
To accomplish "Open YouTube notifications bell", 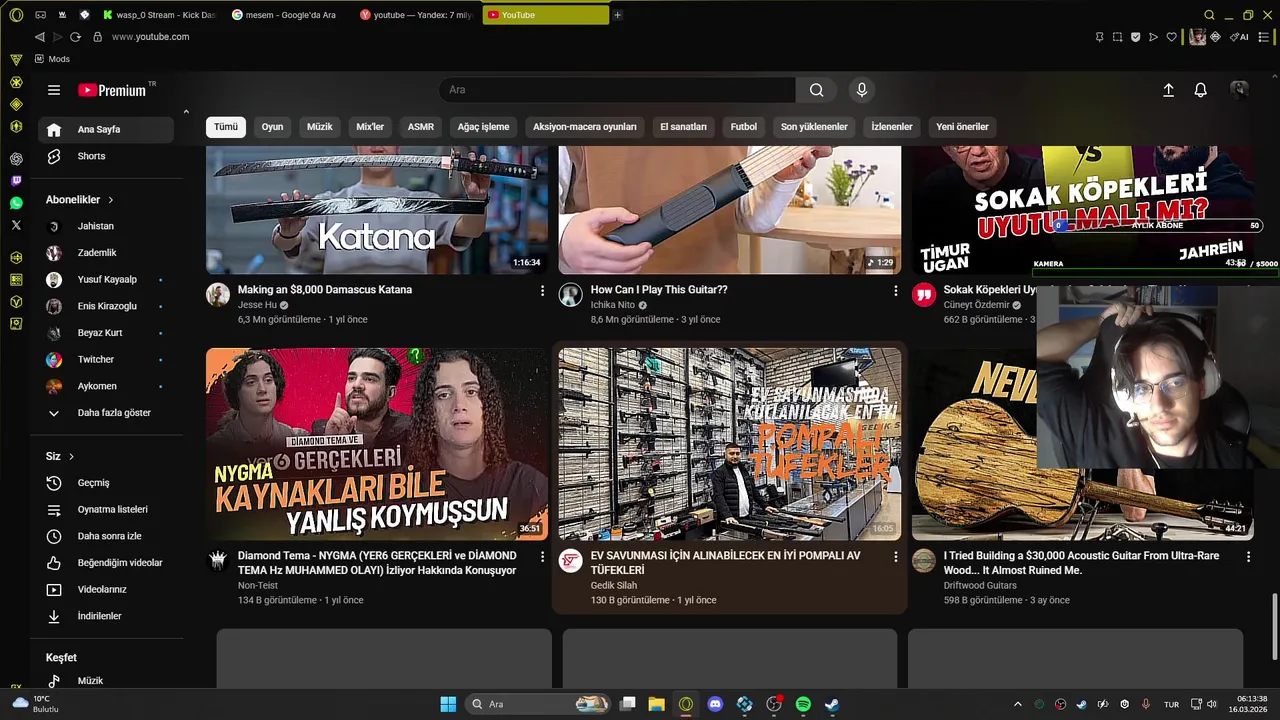I will 1201,90.
